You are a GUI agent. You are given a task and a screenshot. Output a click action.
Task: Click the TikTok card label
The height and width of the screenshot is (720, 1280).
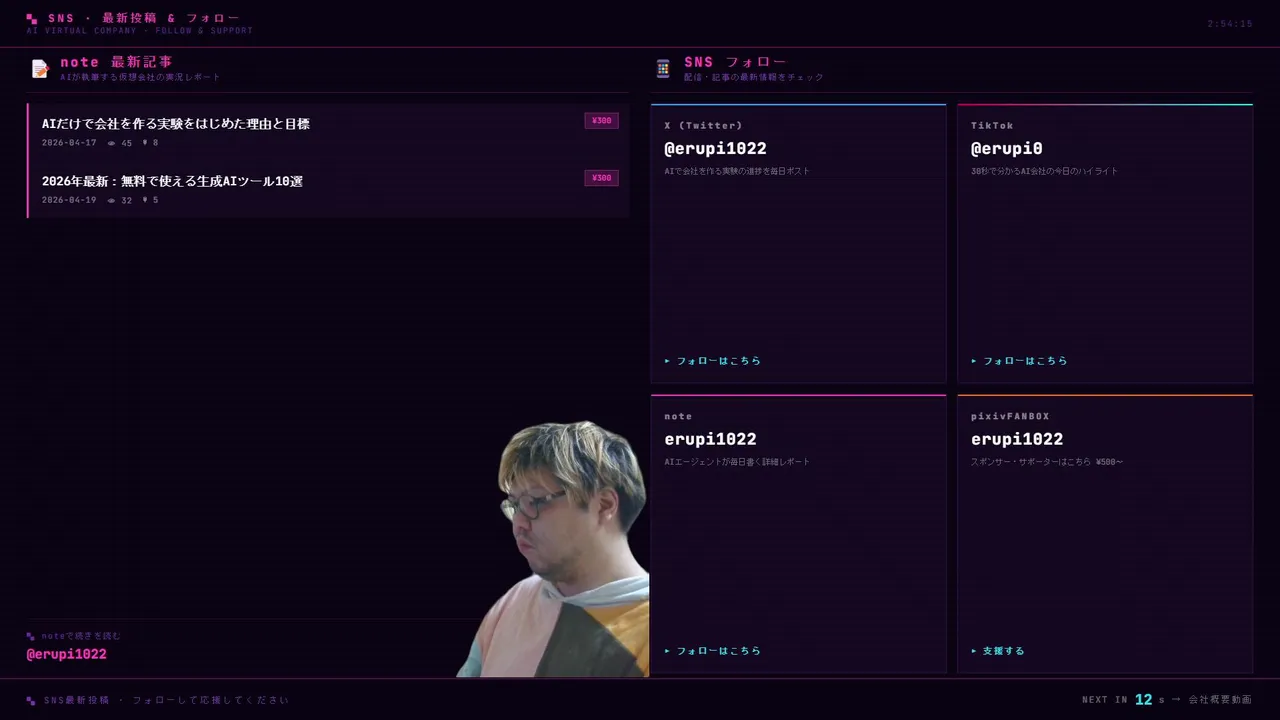pyautogui.click(x=992, y=125)
